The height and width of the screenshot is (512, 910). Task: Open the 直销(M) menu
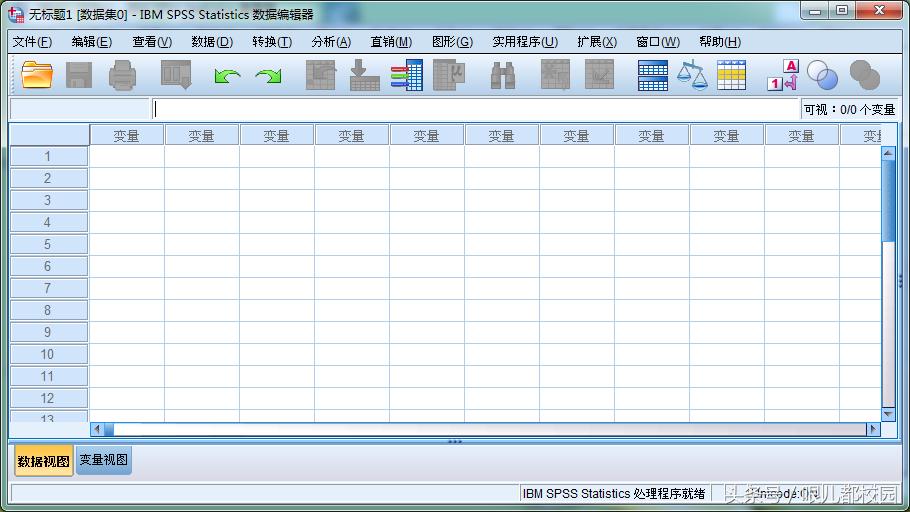click(391, 42)
